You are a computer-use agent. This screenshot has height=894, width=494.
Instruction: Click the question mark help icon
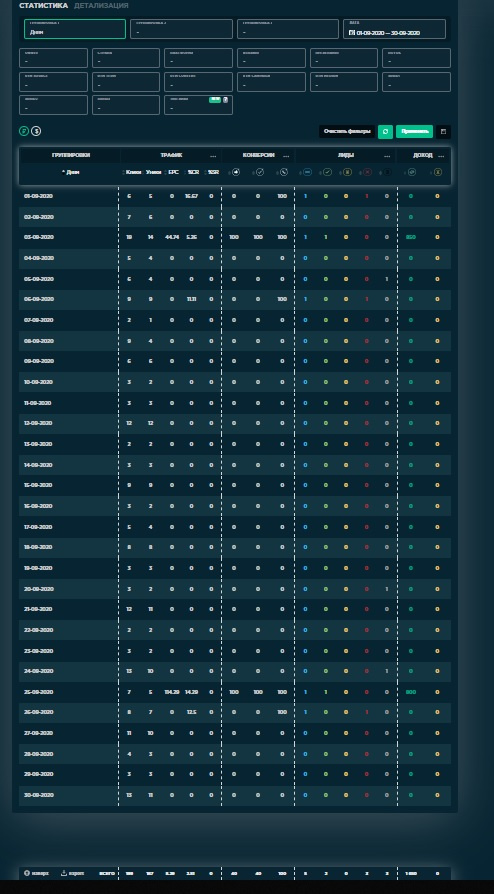225,99
